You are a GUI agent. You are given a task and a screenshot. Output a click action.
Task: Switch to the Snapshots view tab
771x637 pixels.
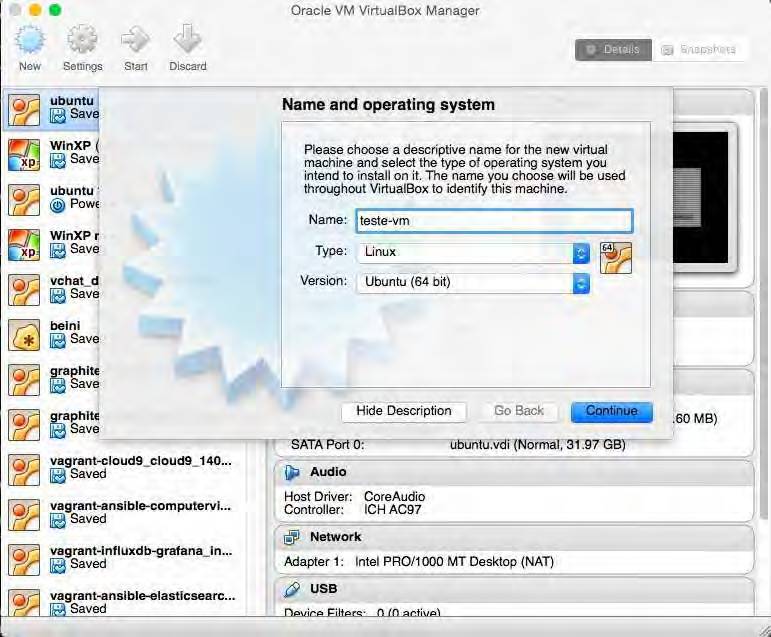click(x=700, y=50)
